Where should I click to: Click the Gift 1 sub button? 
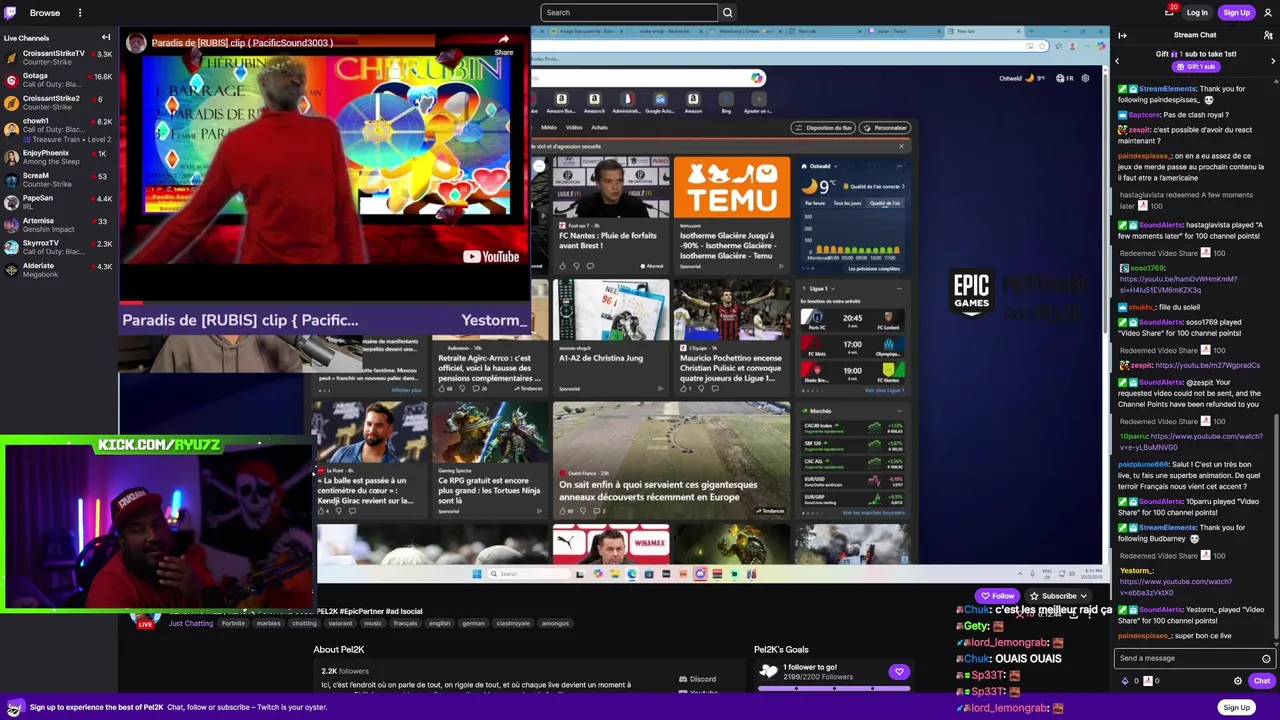(x=1196, y=67)
